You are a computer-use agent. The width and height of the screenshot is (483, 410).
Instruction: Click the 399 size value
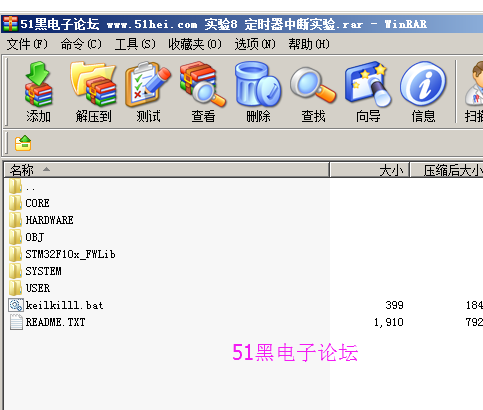[394, 305]
